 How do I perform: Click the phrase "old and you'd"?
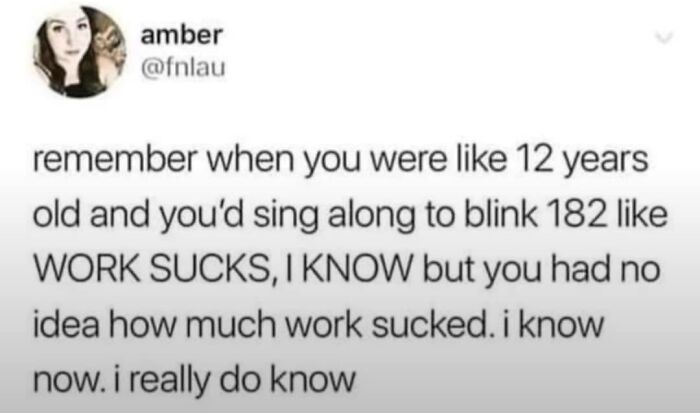(x=140, y=216)
